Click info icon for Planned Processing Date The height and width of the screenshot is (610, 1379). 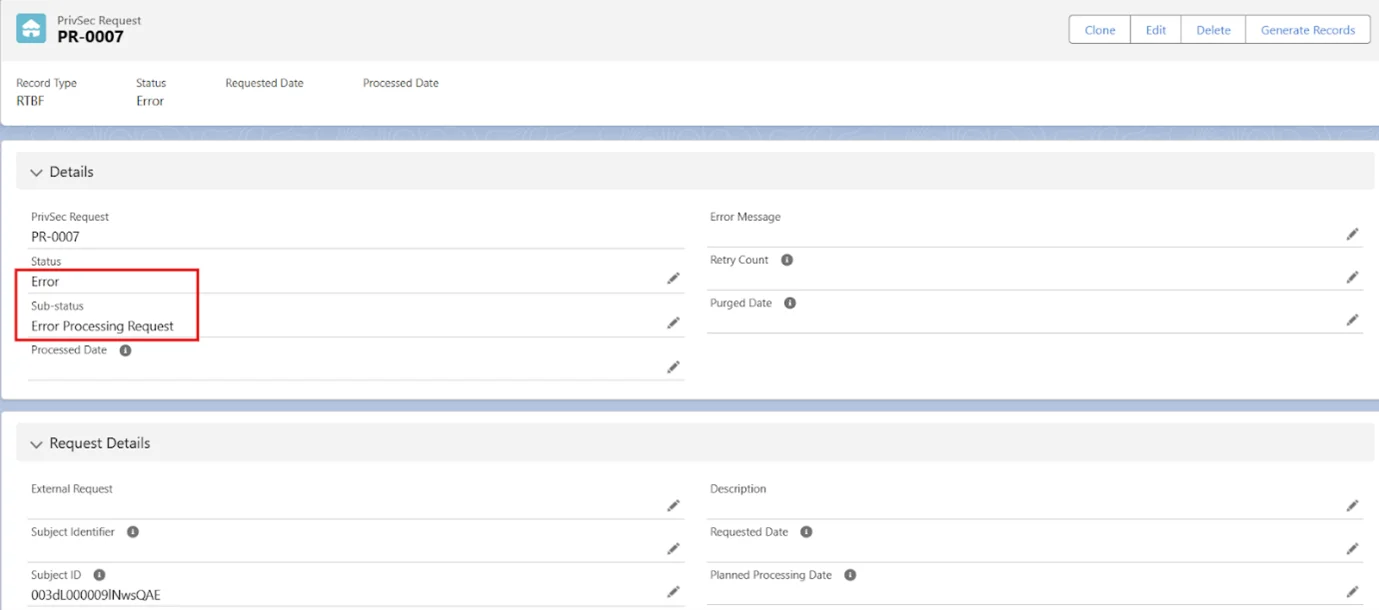850,575
